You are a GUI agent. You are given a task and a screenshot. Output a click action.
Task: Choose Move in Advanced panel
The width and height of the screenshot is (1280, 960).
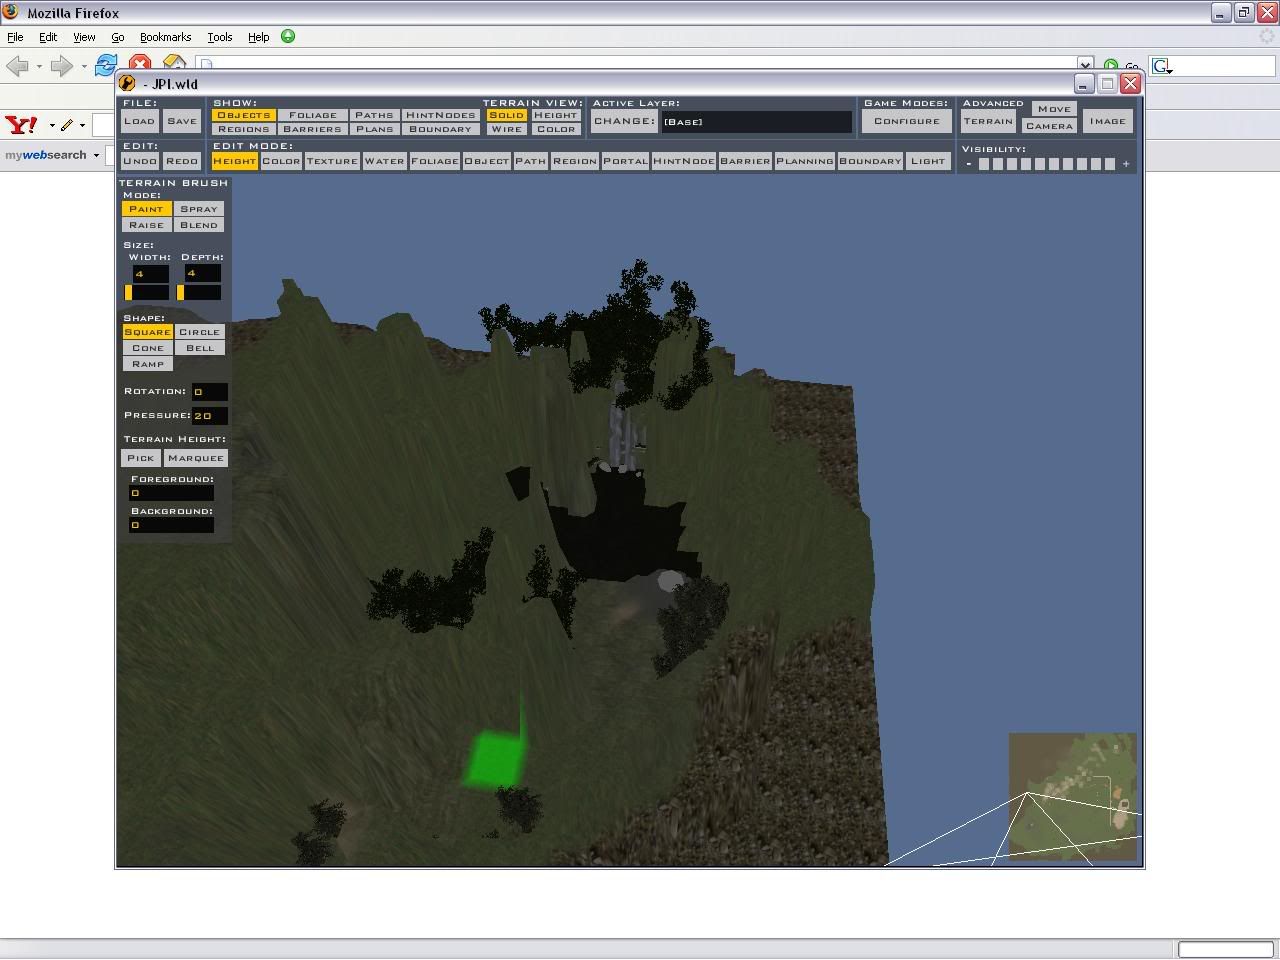click(x=1054, y=109)
